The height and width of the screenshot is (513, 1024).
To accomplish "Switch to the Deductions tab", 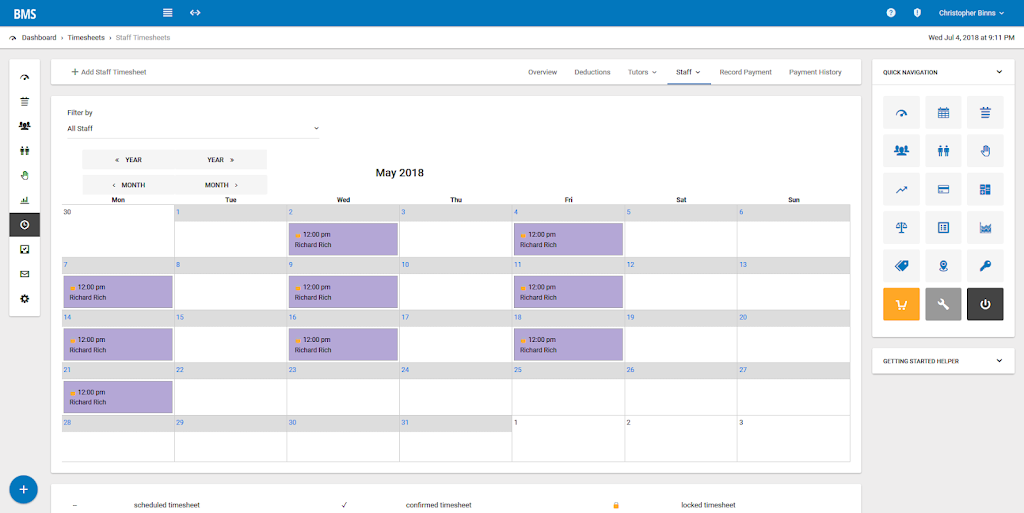I will point(592,72).
